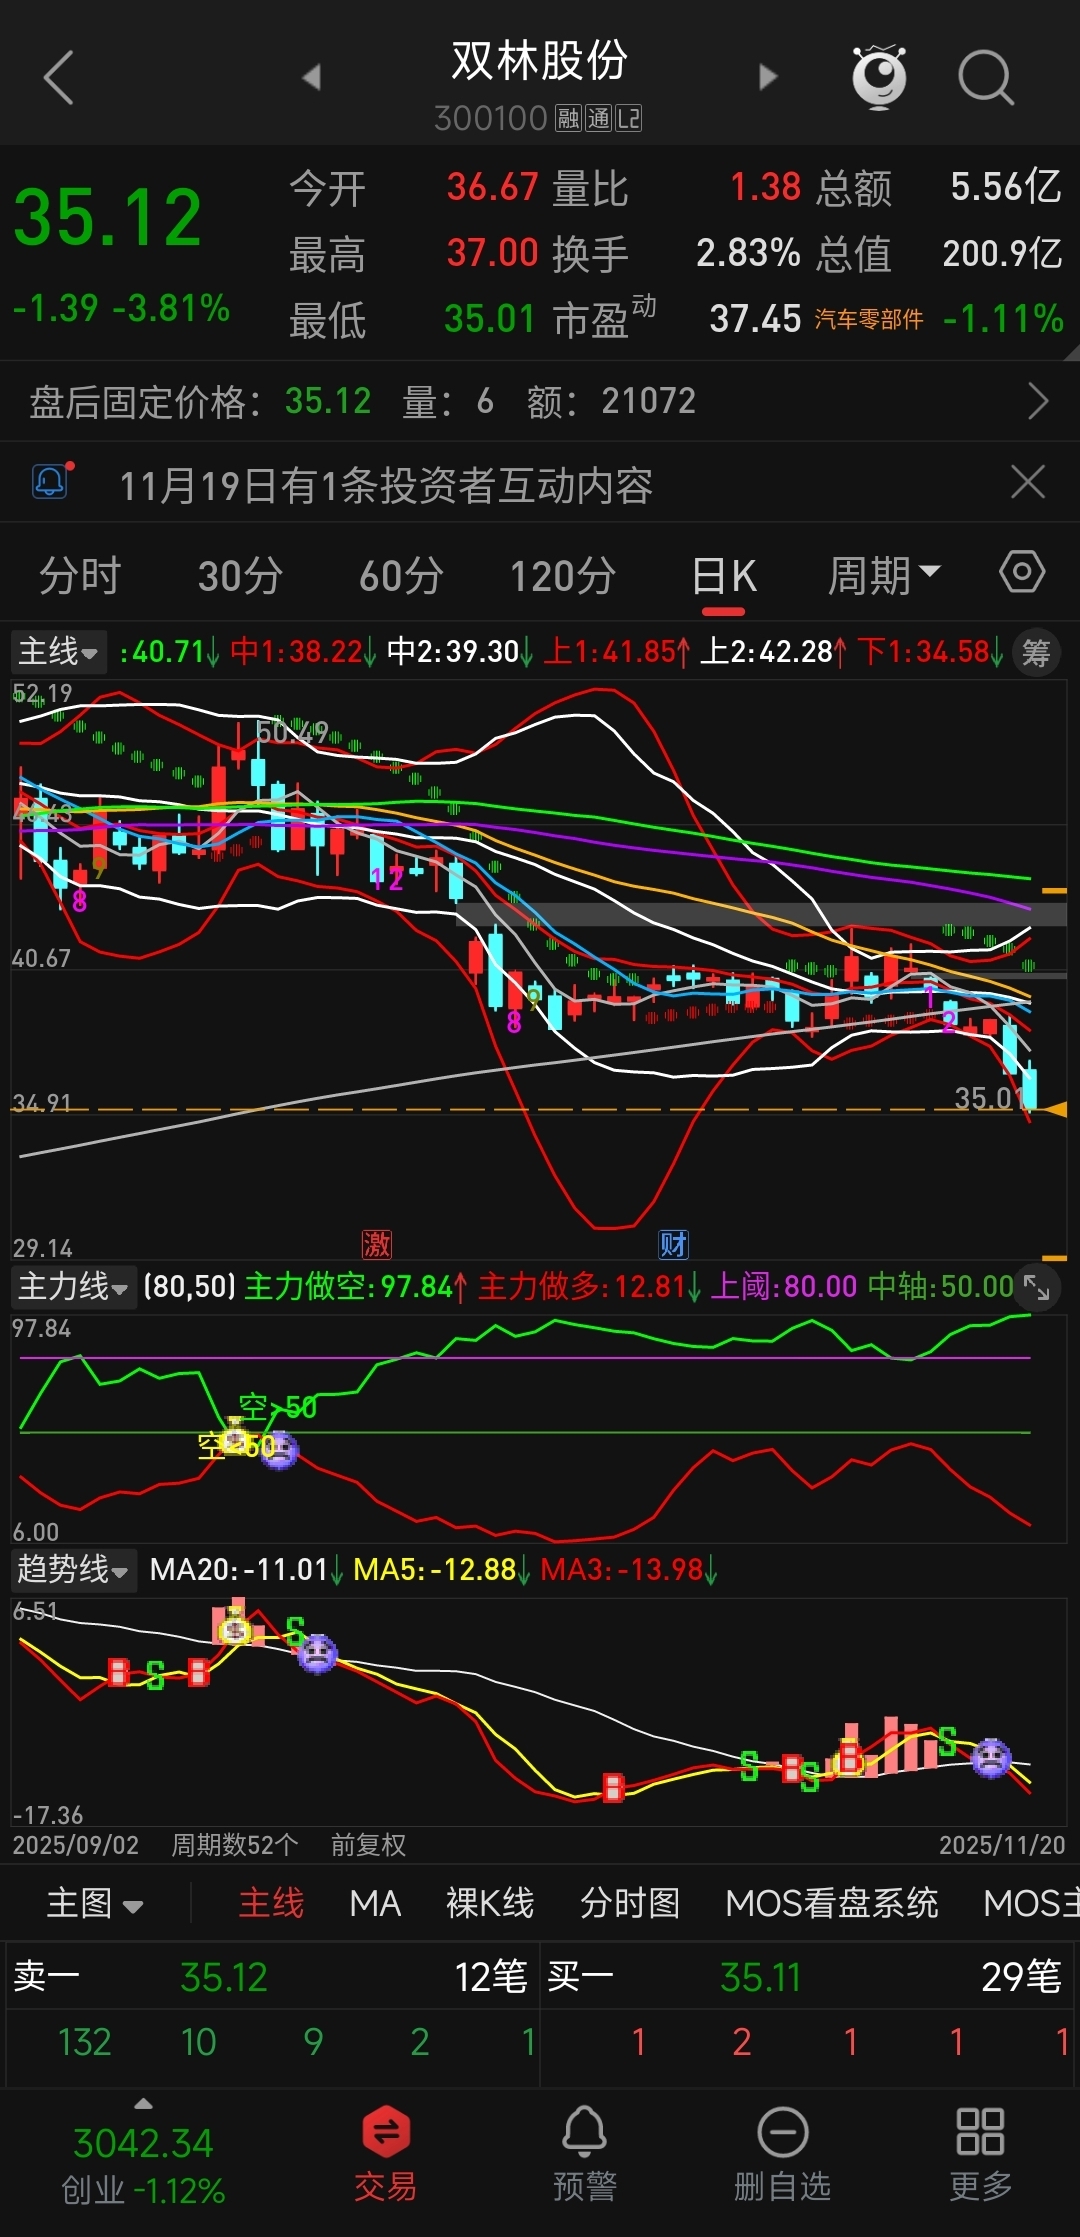The image size is (1080, 2237).
Task: Dismiss the investor interaction notice
Action: [1028, 482]
